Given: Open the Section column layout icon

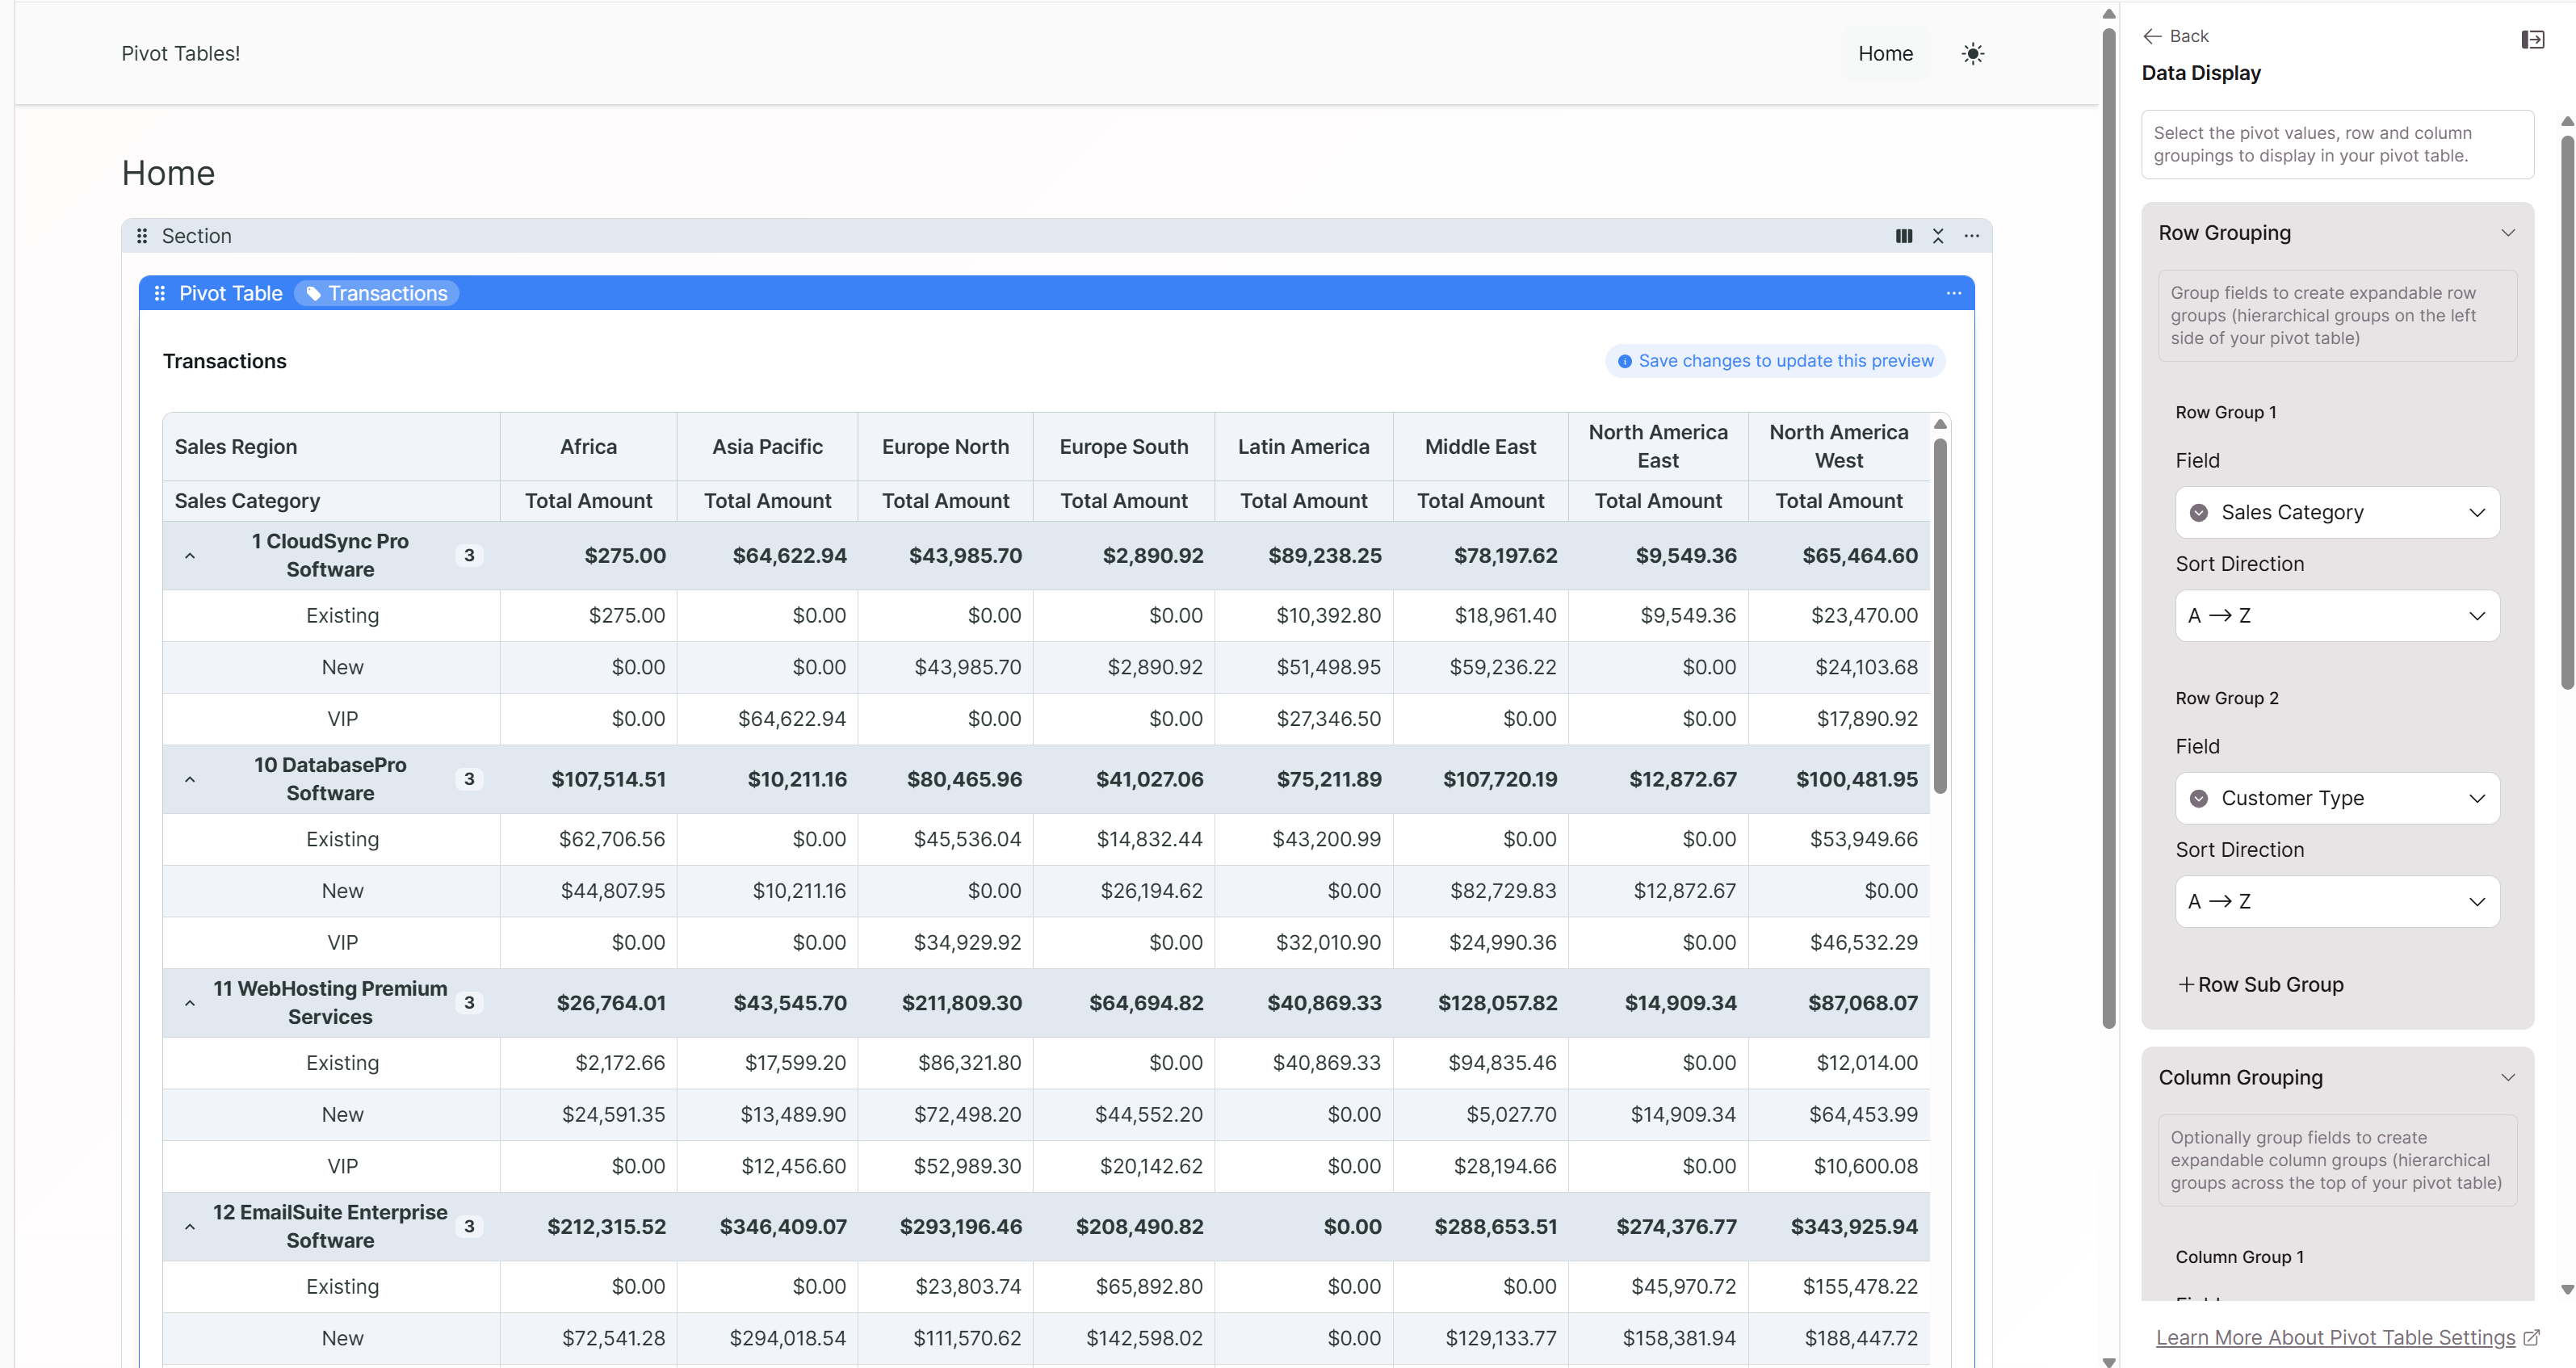Looking at the screenshot, I should (1903, 236).
